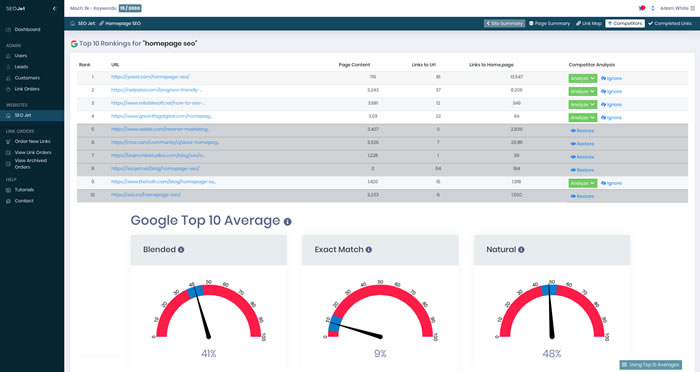Image resolution: width=700 pixels, height=372 pixels.
Task: Click the notification flag icon in header
Action: [x=642, y=8]
